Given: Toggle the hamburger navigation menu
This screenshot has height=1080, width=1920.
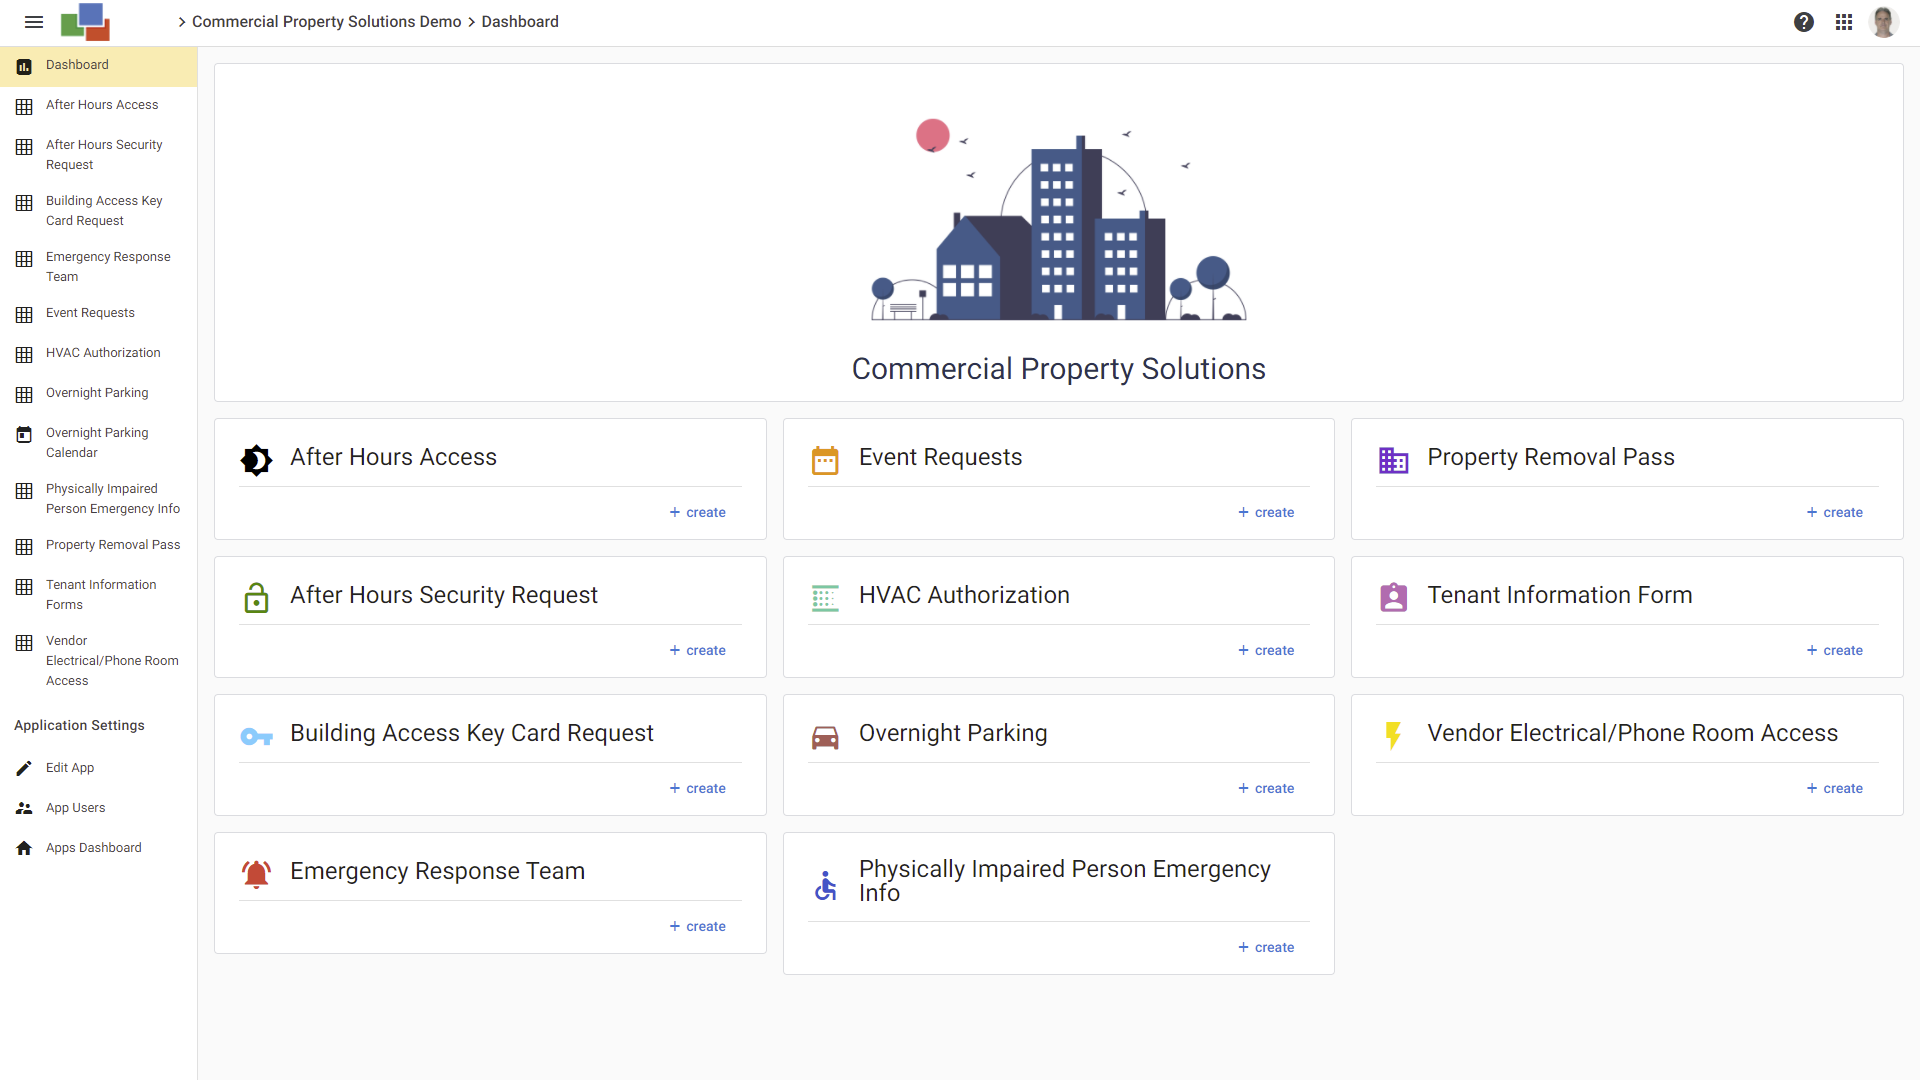Looking at the screenshot, I should tap(34, 22).
